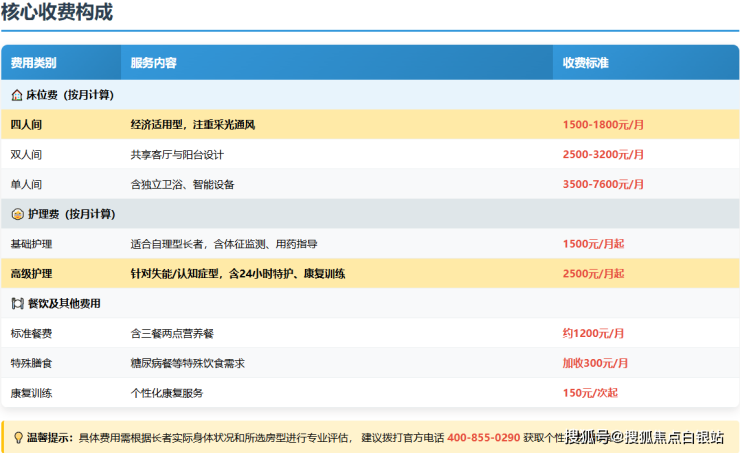Click the 核心收费构成 page heading

[x=57, y=13]
